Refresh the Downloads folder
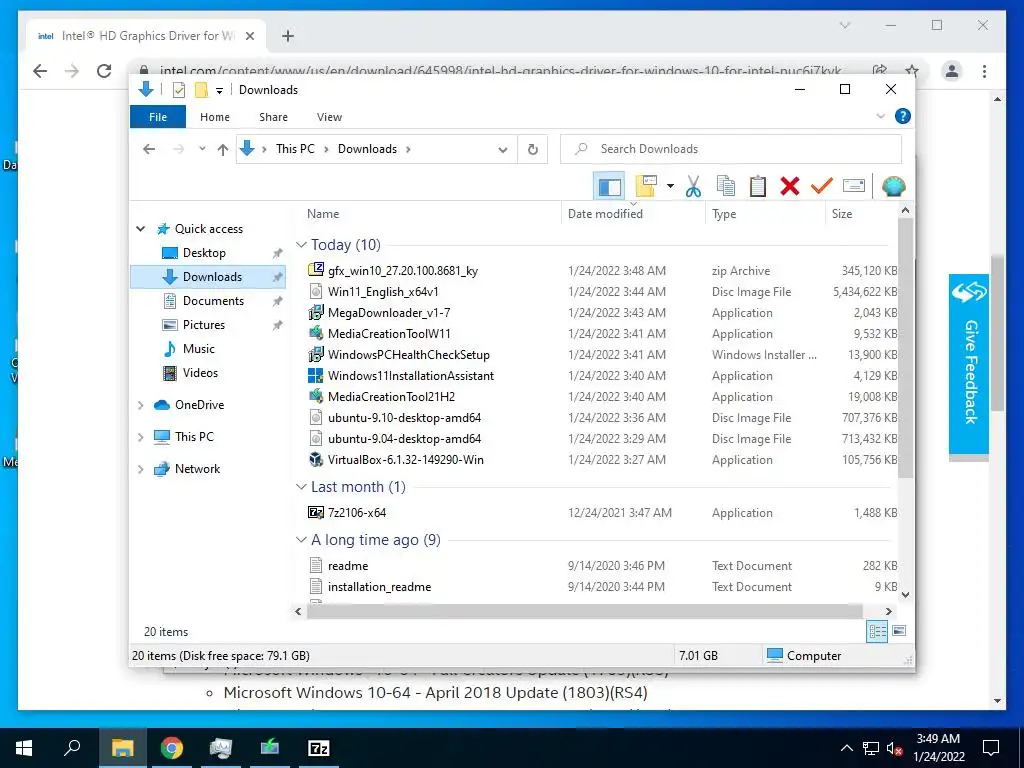The width and height of the screenshot is (1024, 768). pyautogui.click(x=533, y=150)
